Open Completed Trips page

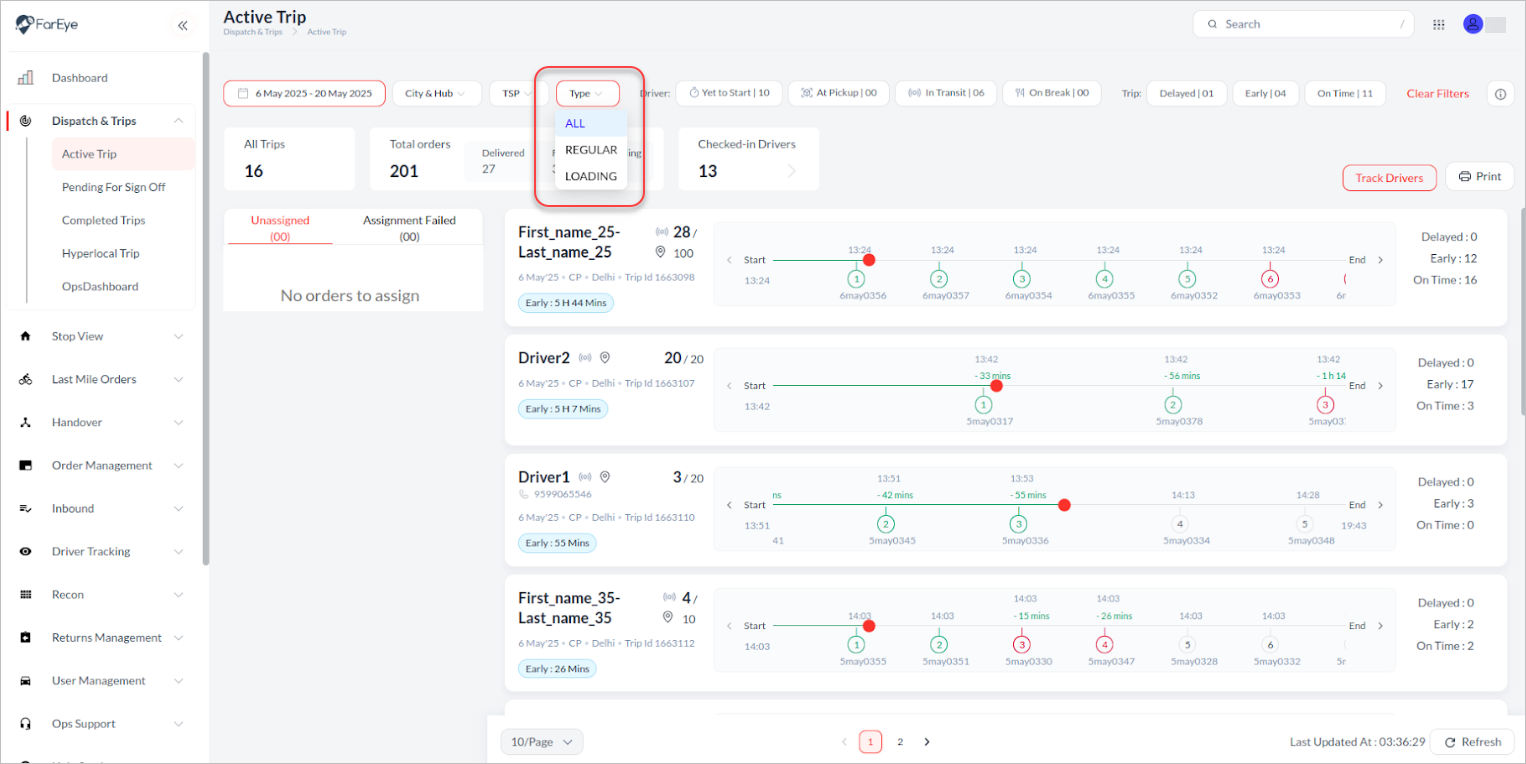click(104, 220)
